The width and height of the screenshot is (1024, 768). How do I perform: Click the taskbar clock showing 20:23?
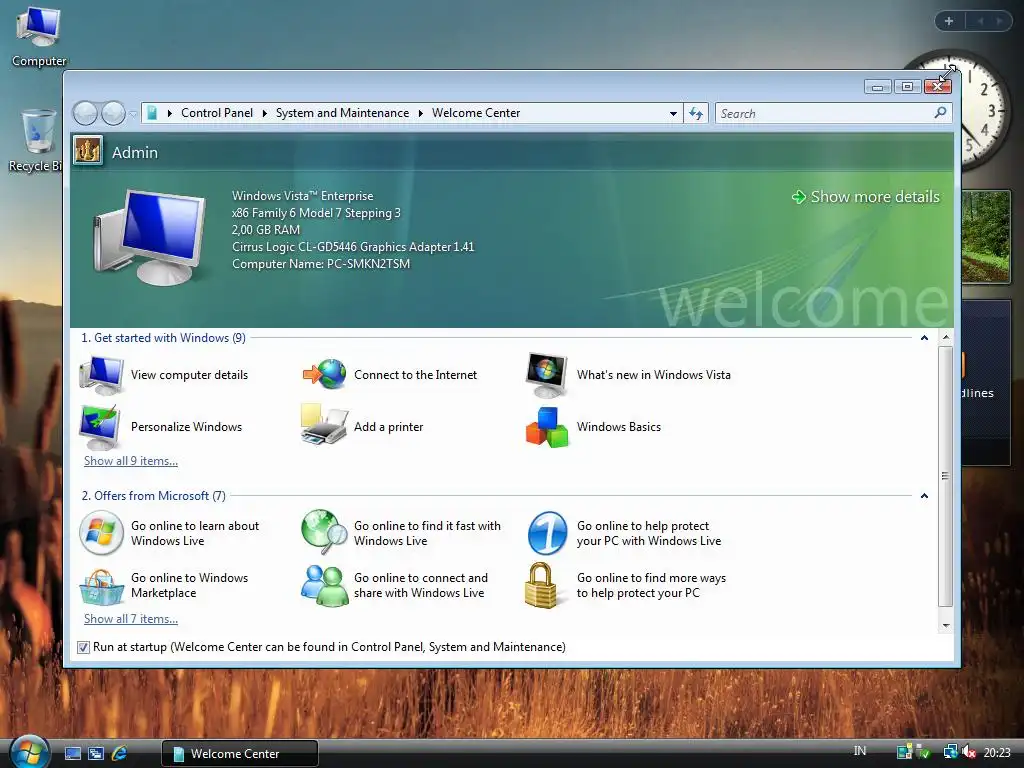click(997, 752)
